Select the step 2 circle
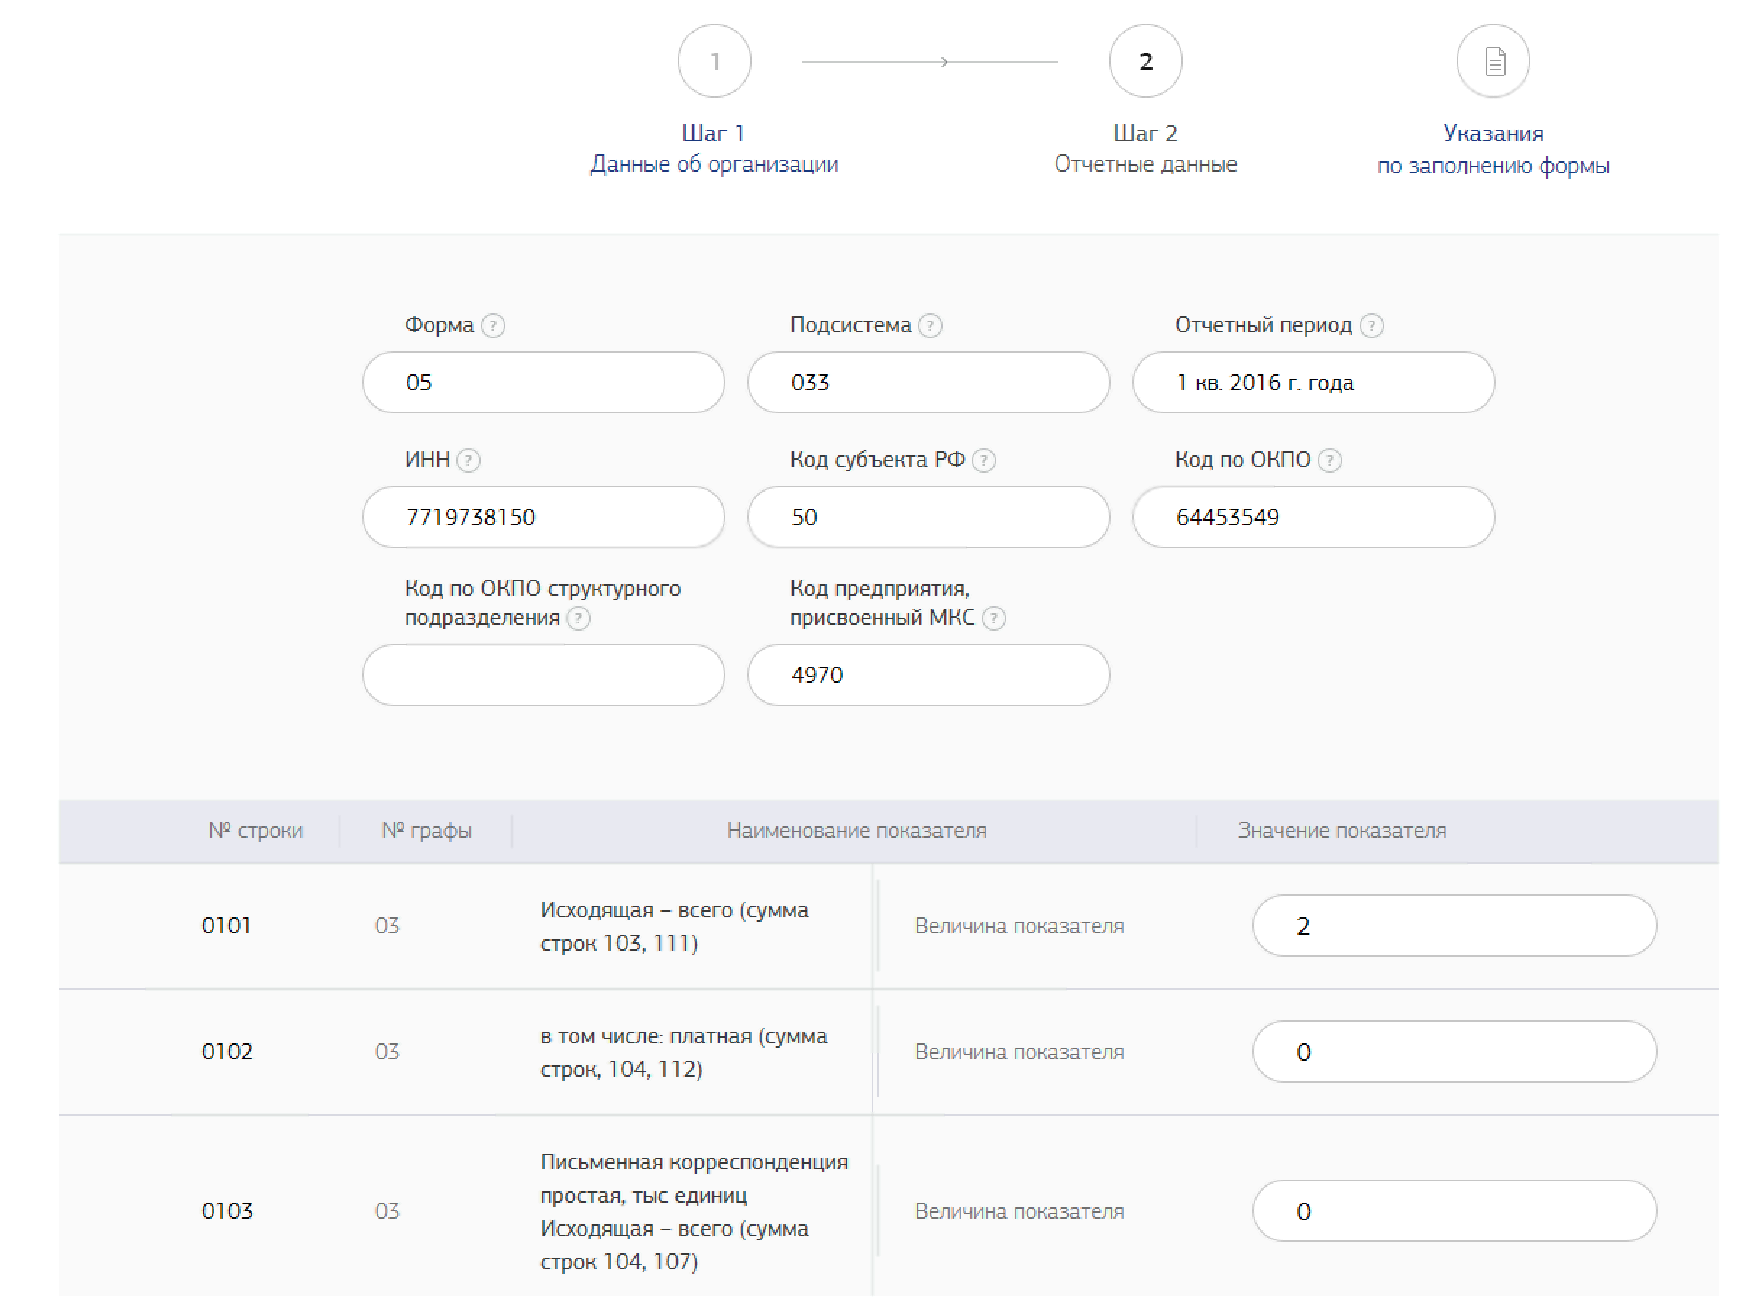This screenshot has height=1313, width=1763. coord(1145,62)
